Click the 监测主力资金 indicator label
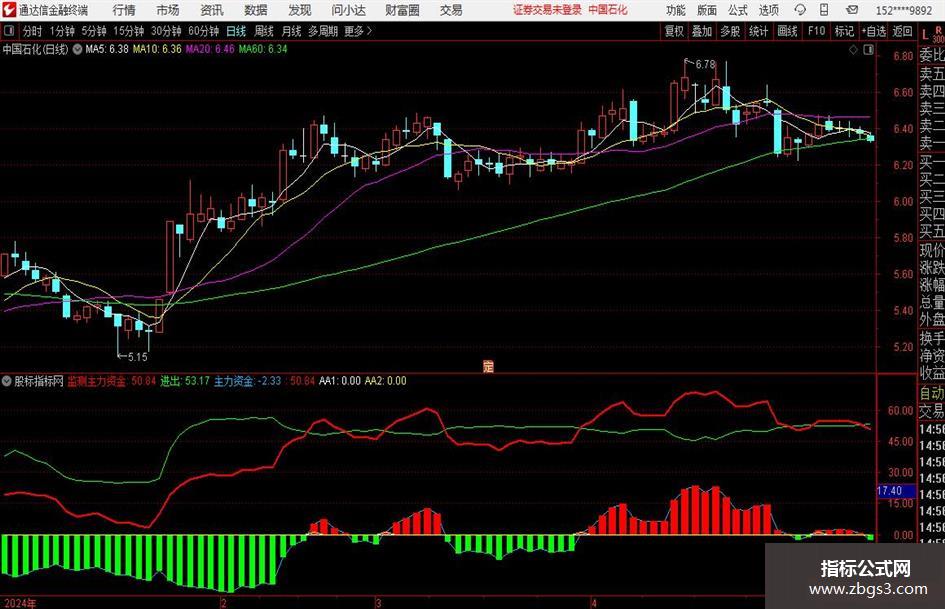 click(x=96, y=381)
